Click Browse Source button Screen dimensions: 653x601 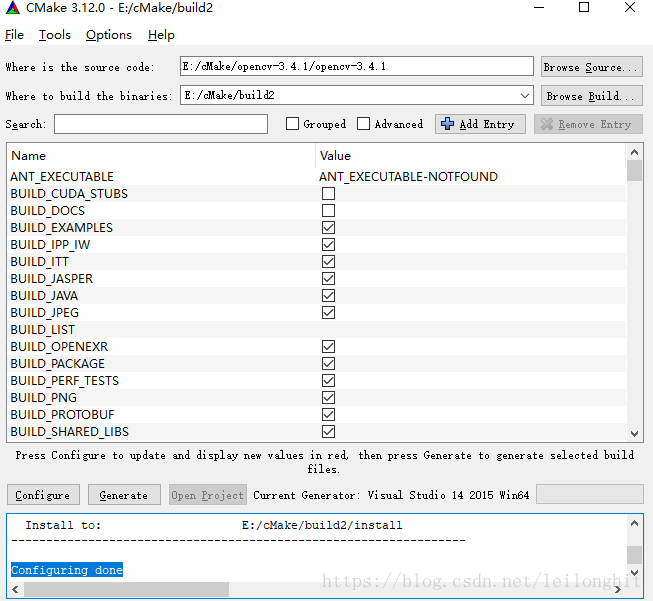click(x=591, y=67)
